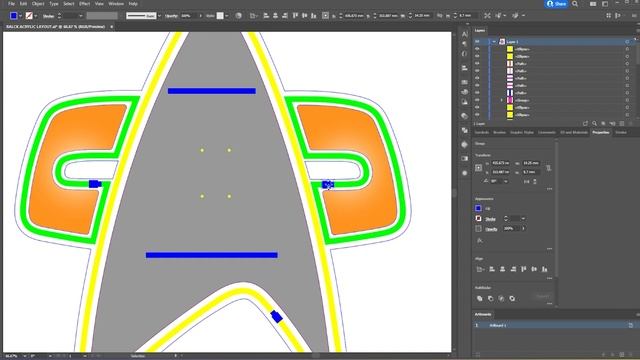Click Make Clipping Mask icon in Layers panel
The image size is (640, 360).
tap(603, 123)
